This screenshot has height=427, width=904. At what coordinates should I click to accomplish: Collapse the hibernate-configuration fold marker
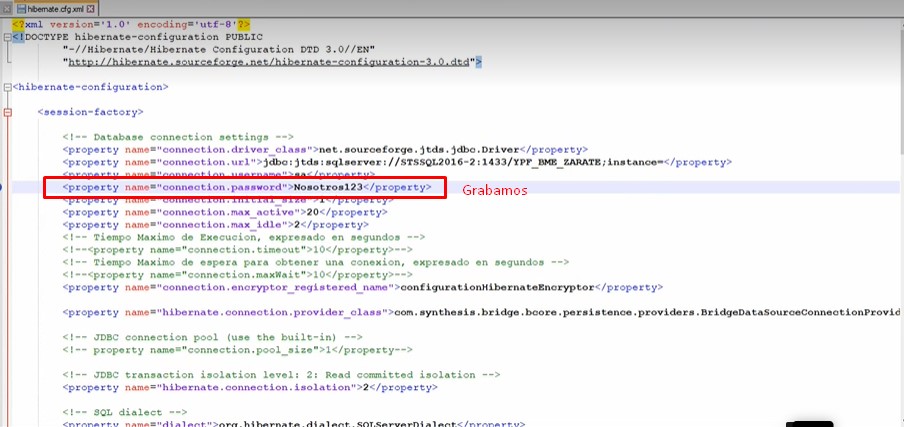coord(7,87)
